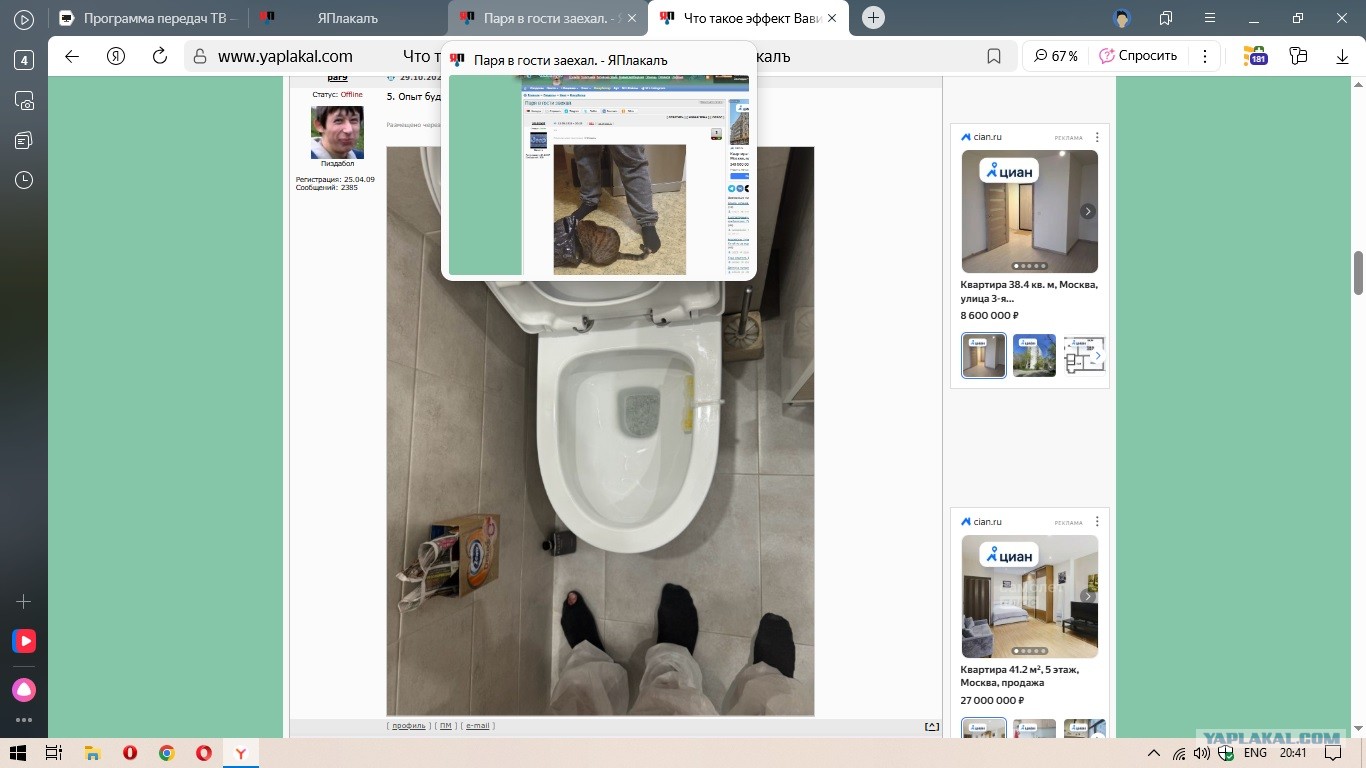The image size is (1366, 768).
Task: Select the first thumbnail under the 38.4 ad
Action: [x=984, y=355]
